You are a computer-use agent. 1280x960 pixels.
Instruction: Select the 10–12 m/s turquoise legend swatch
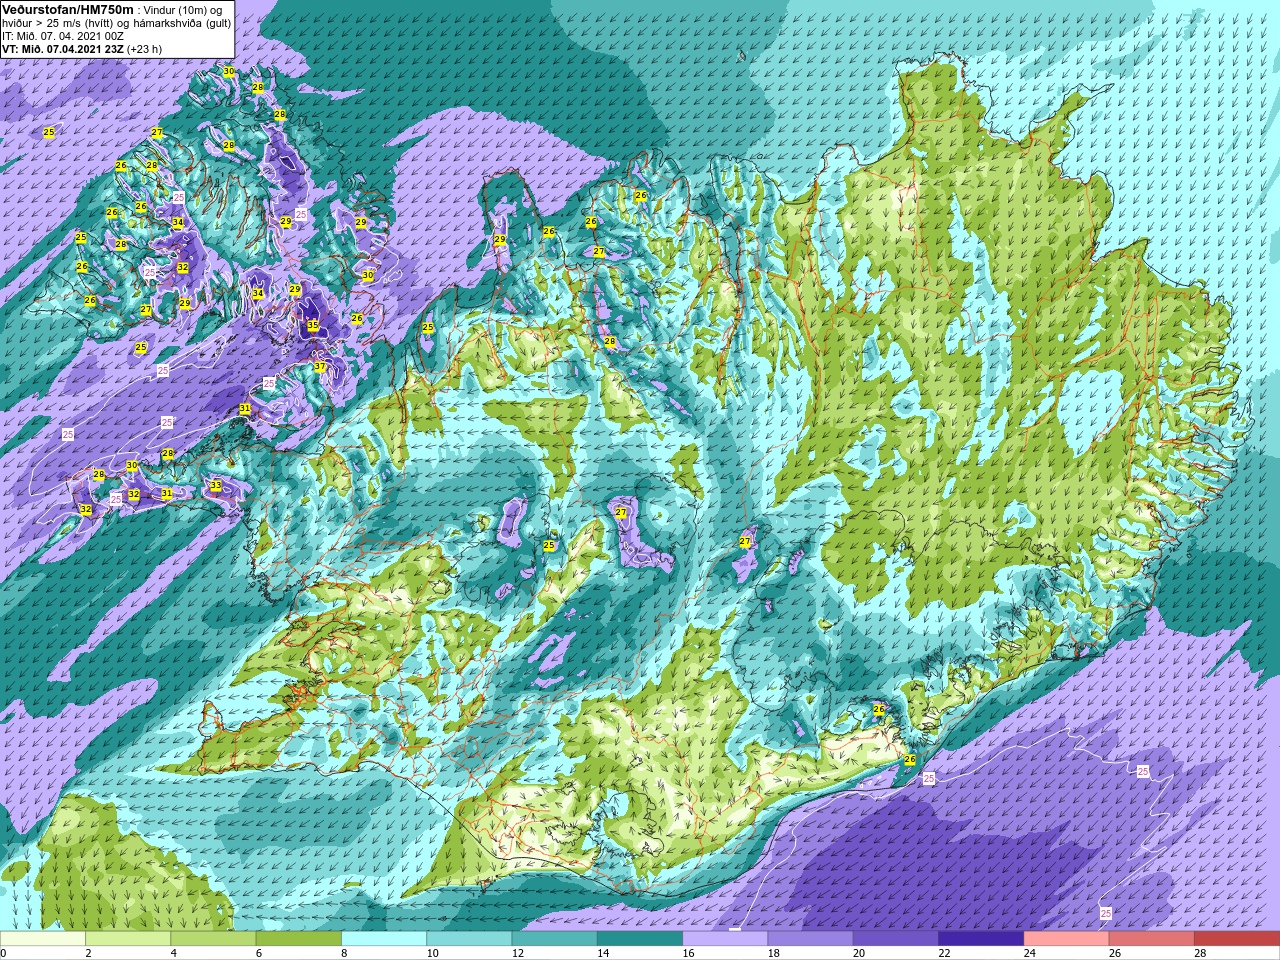pyautogui.click(x=469, y=939)
